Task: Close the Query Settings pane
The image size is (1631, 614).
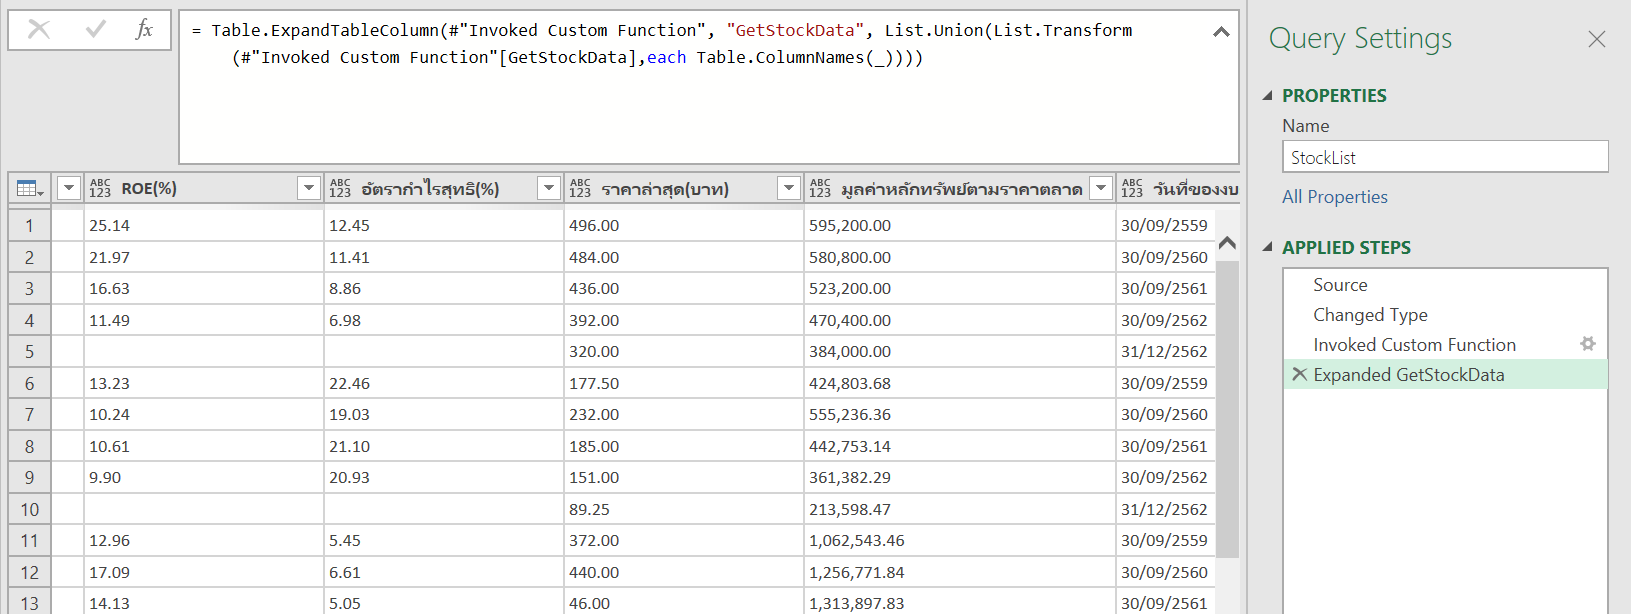Action: (1596, 39)
